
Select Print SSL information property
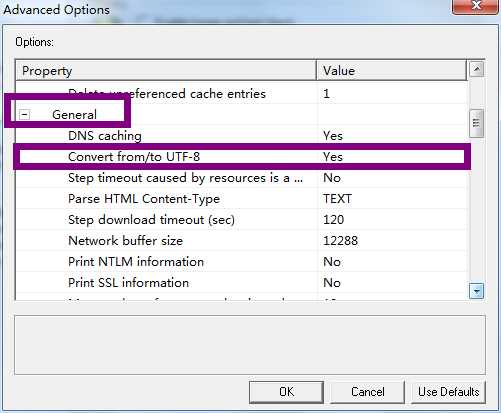[x=128, y=283]
